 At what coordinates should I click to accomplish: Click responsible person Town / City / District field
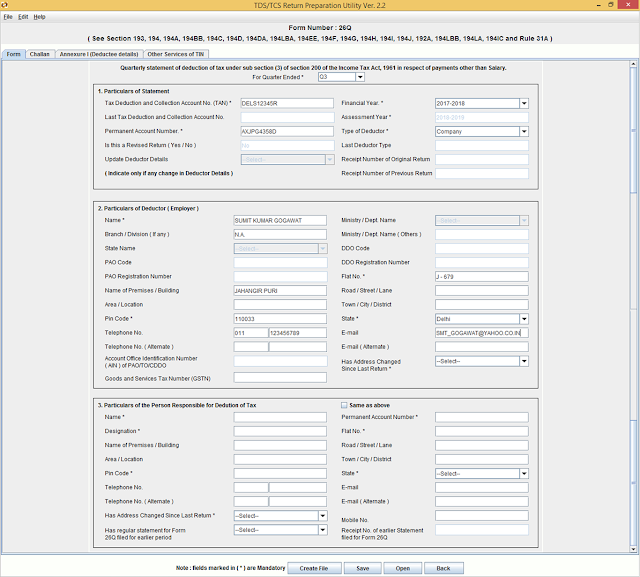click(482, 459)
